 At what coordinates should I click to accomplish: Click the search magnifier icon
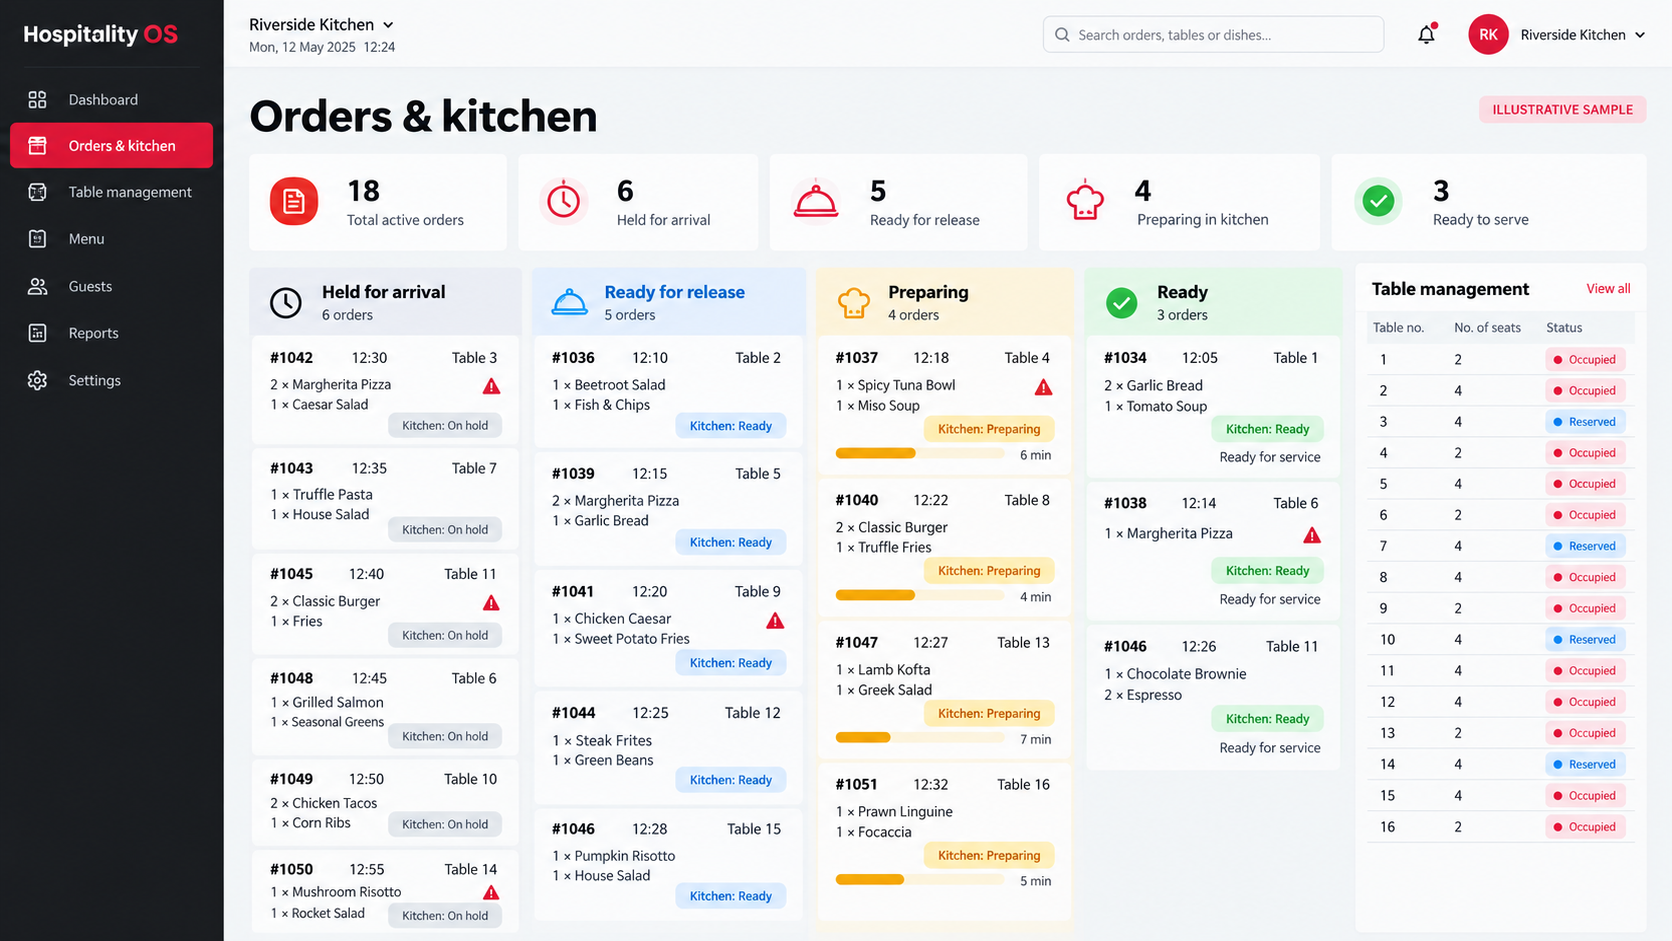(1062, 35)
